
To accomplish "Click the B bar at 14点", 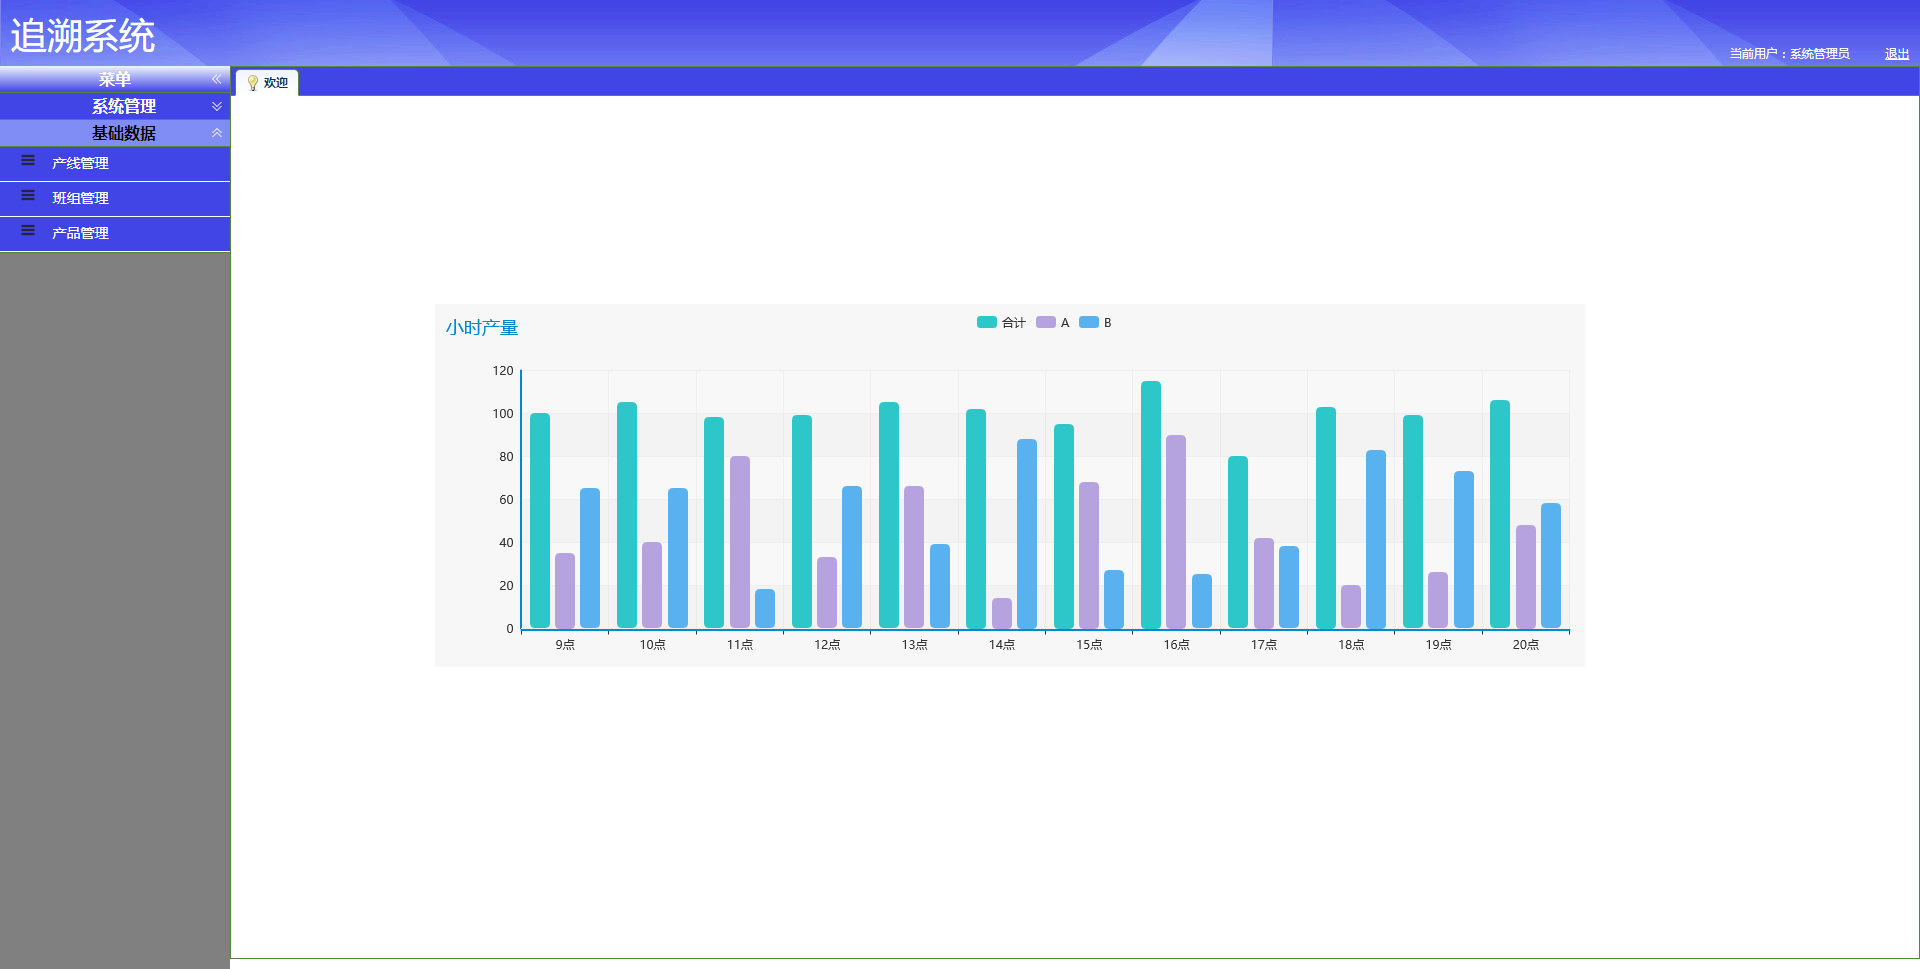I will 1027,534.
